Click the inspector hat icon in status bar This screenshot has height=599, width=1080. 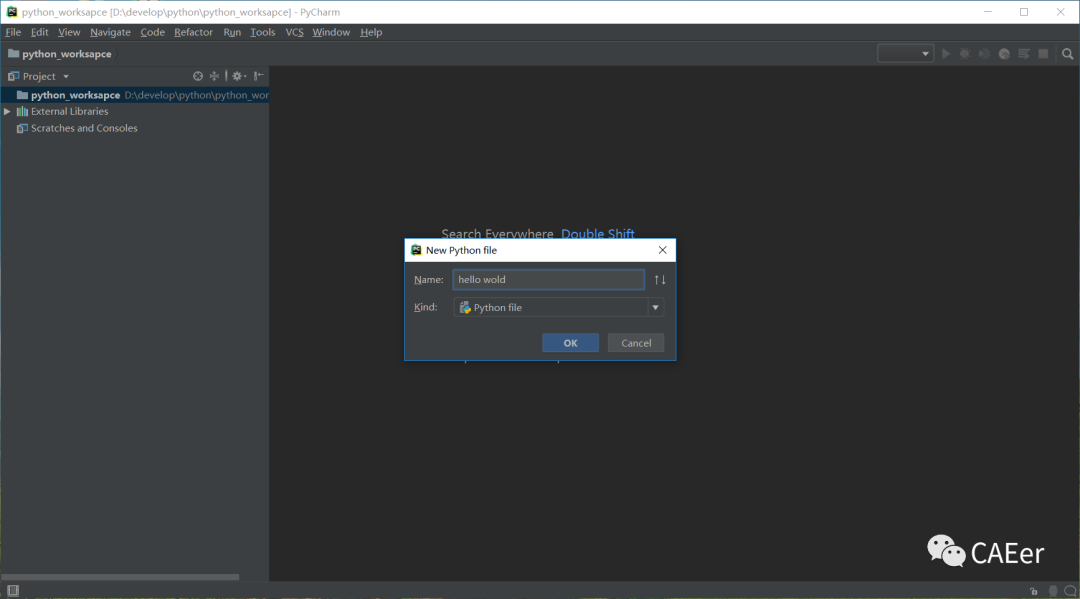(1052, 591)
